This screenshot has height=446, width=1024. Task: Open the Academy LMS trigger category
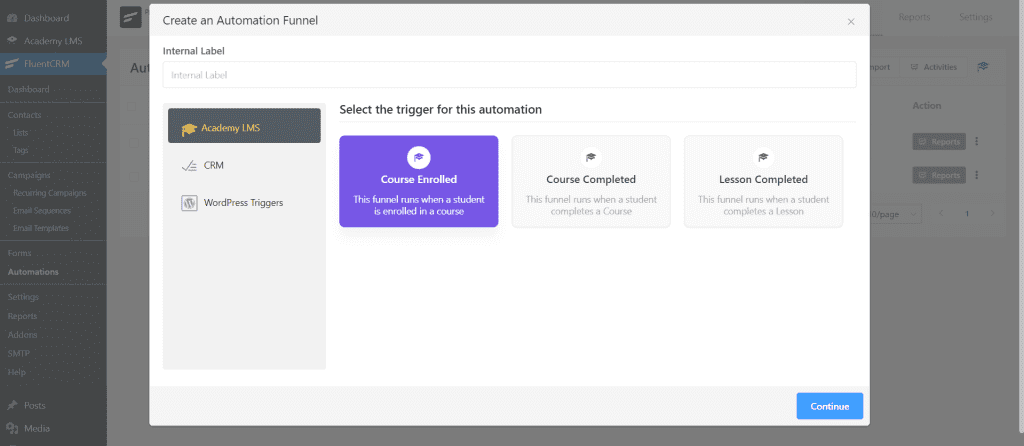click(x=244, y=126)
